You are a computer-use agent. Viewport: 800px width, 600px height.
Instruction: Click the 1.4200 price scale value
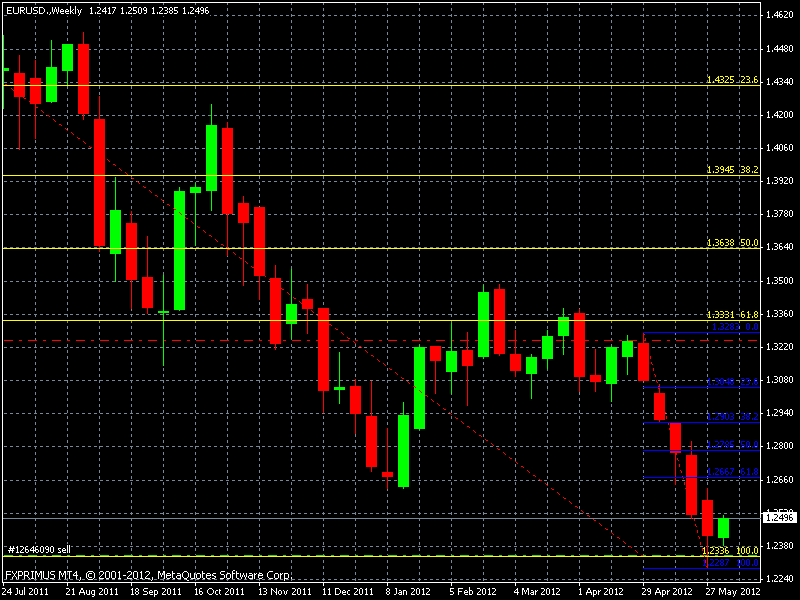780,115
